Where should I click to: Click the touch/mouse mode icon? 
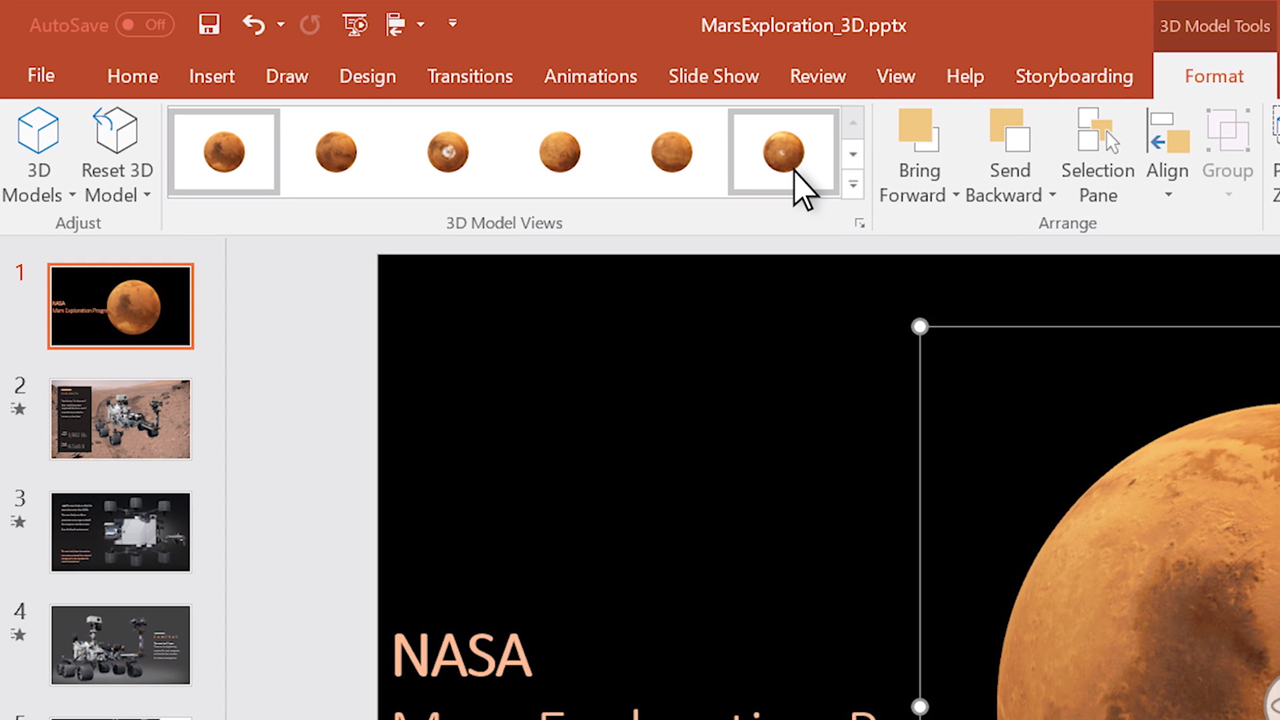point(395,25)
